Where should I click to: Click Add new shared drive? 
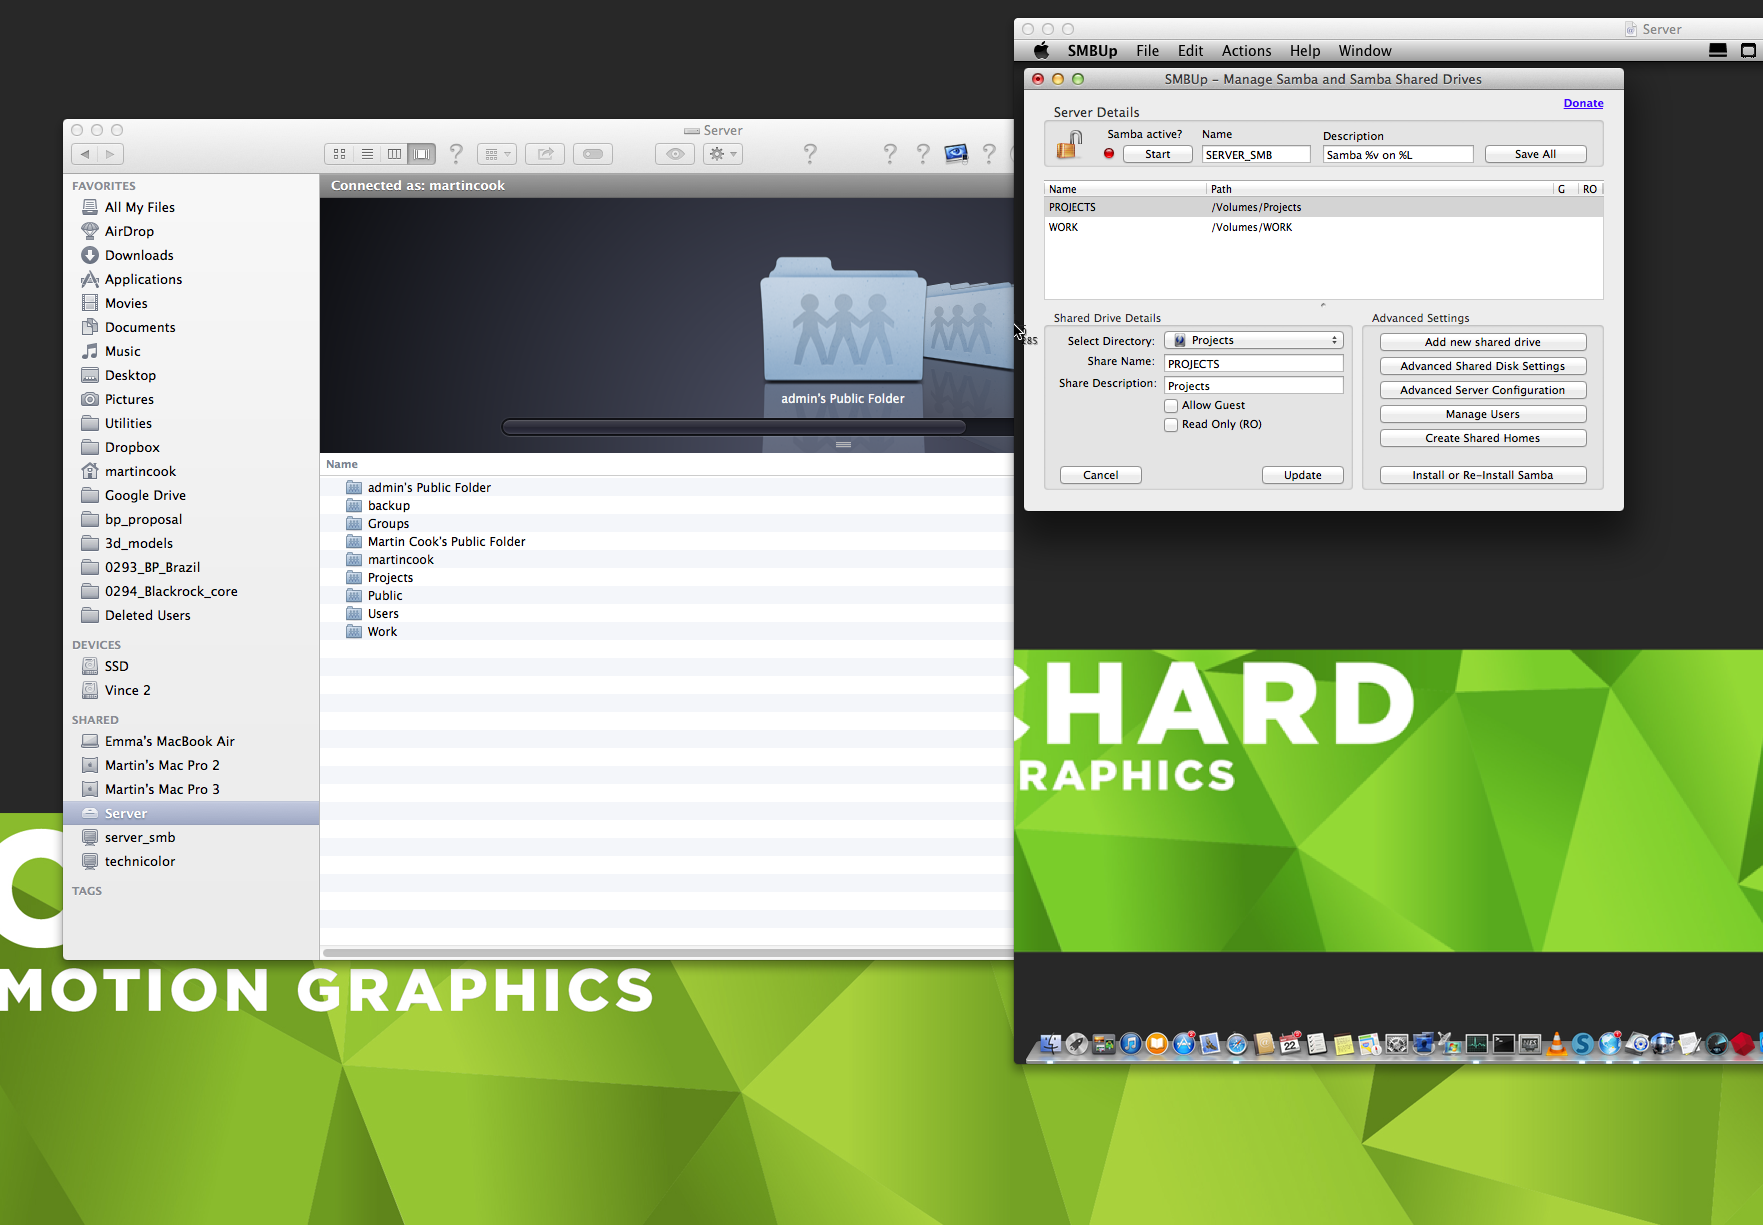(1483, 342)
